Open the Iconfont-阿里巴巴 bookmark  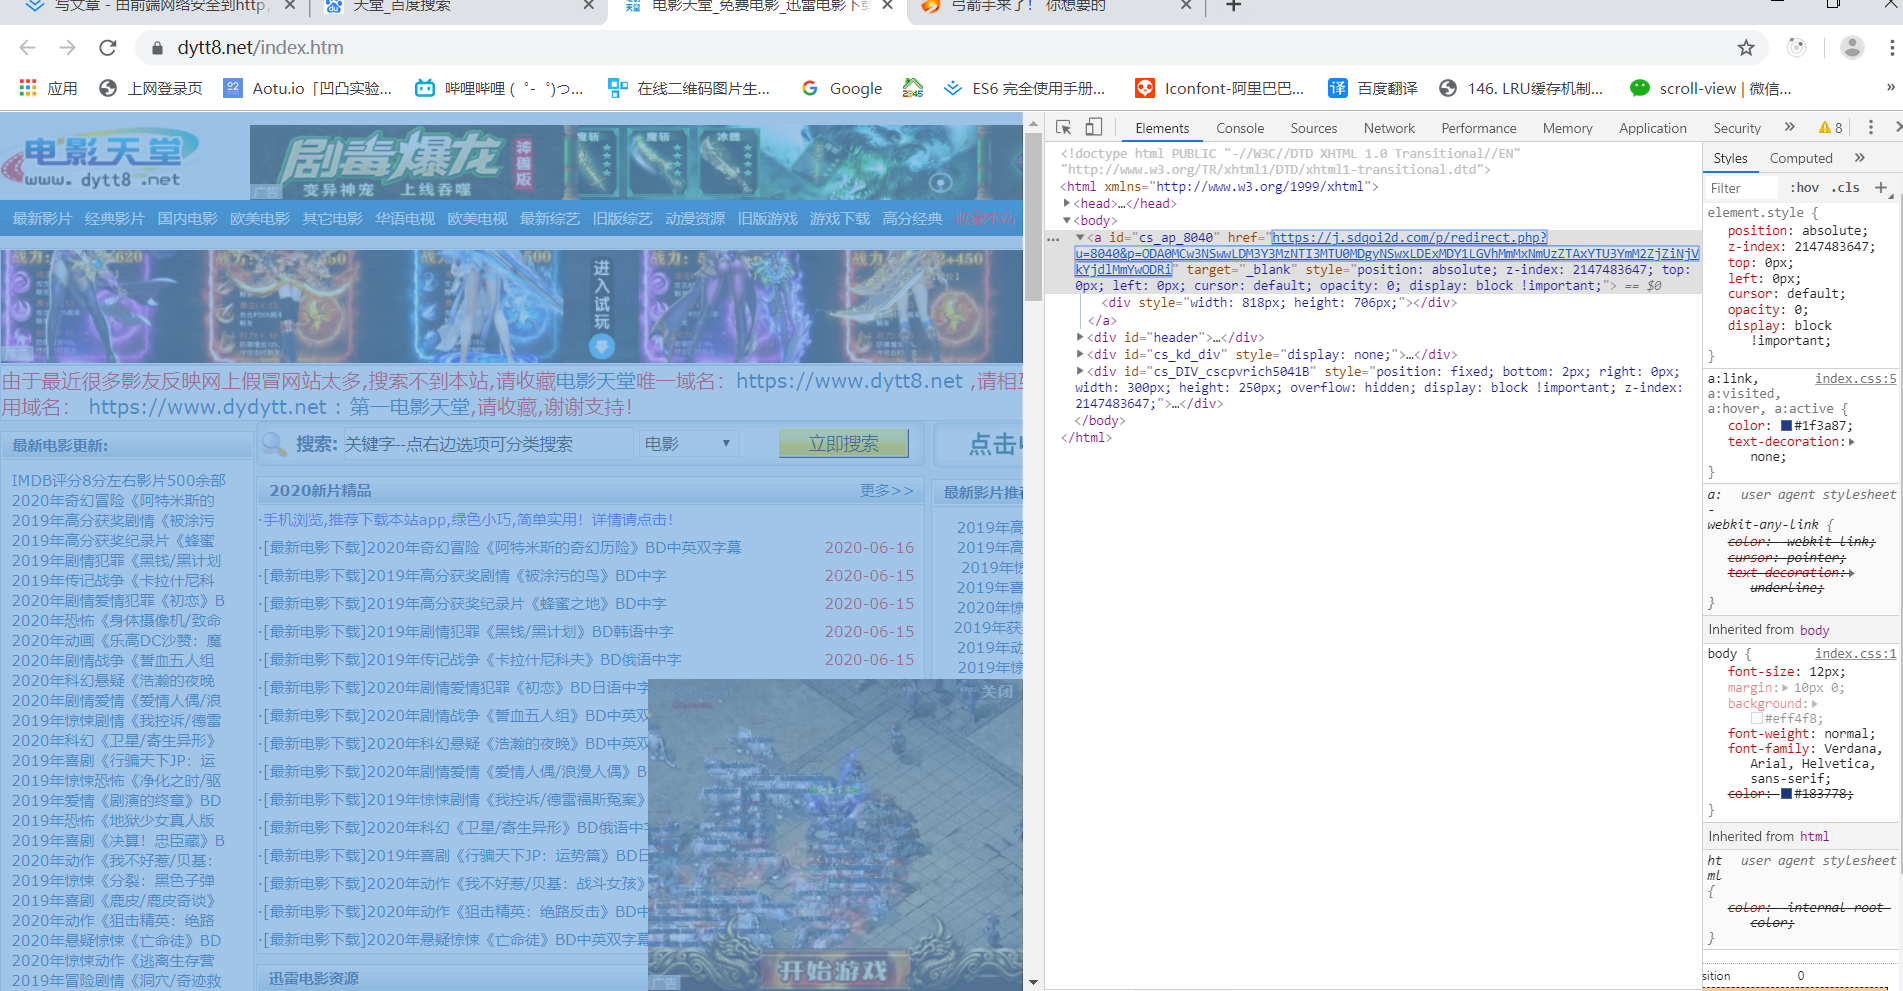(1219, 88)
